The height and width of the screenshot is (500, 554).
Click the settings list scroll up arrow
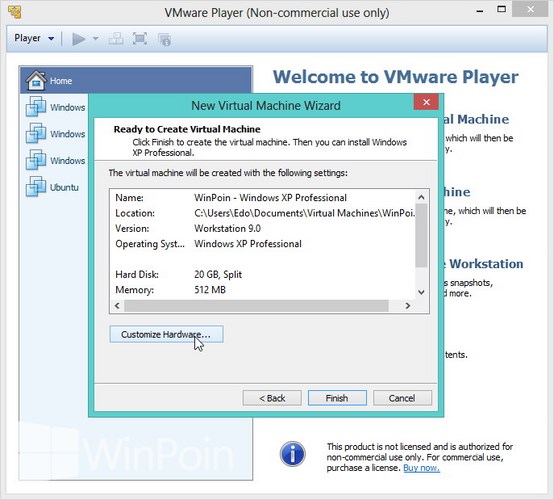[x=421, y=197]
